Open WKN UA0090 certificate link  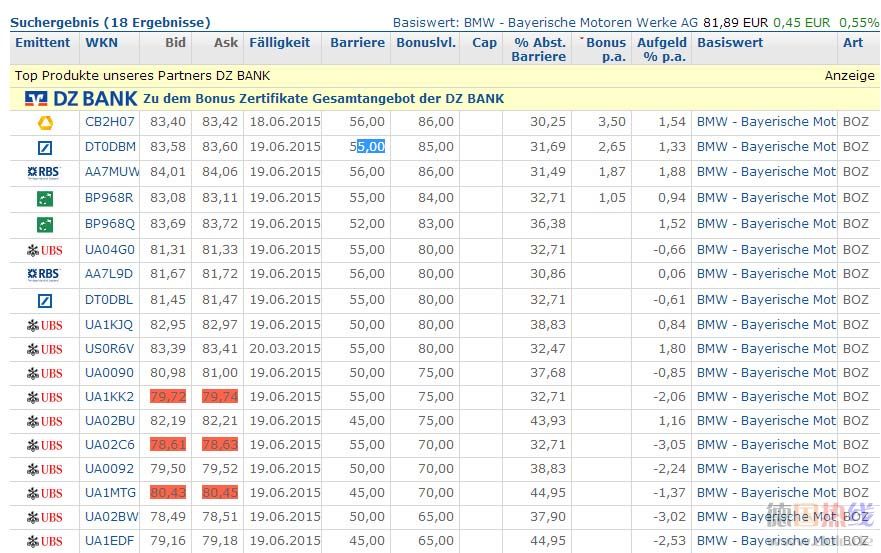pos(109,373)
